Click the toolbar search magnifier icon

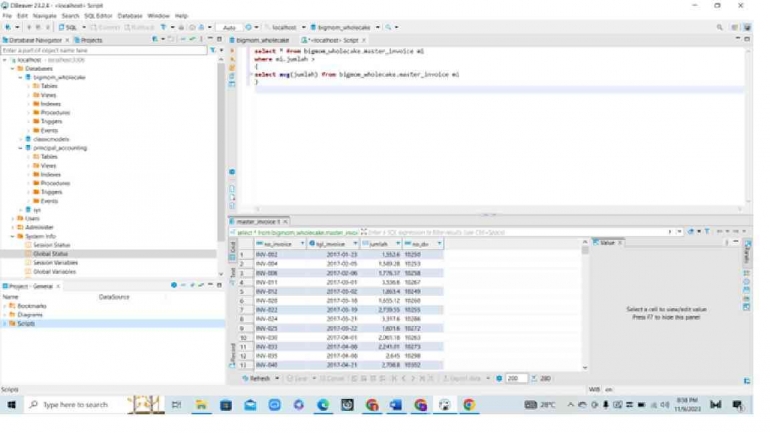(x=388, y=27)
